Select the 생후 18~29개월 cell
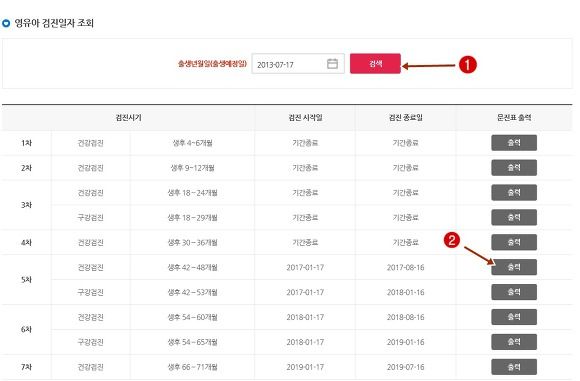 tap(192, 218)
